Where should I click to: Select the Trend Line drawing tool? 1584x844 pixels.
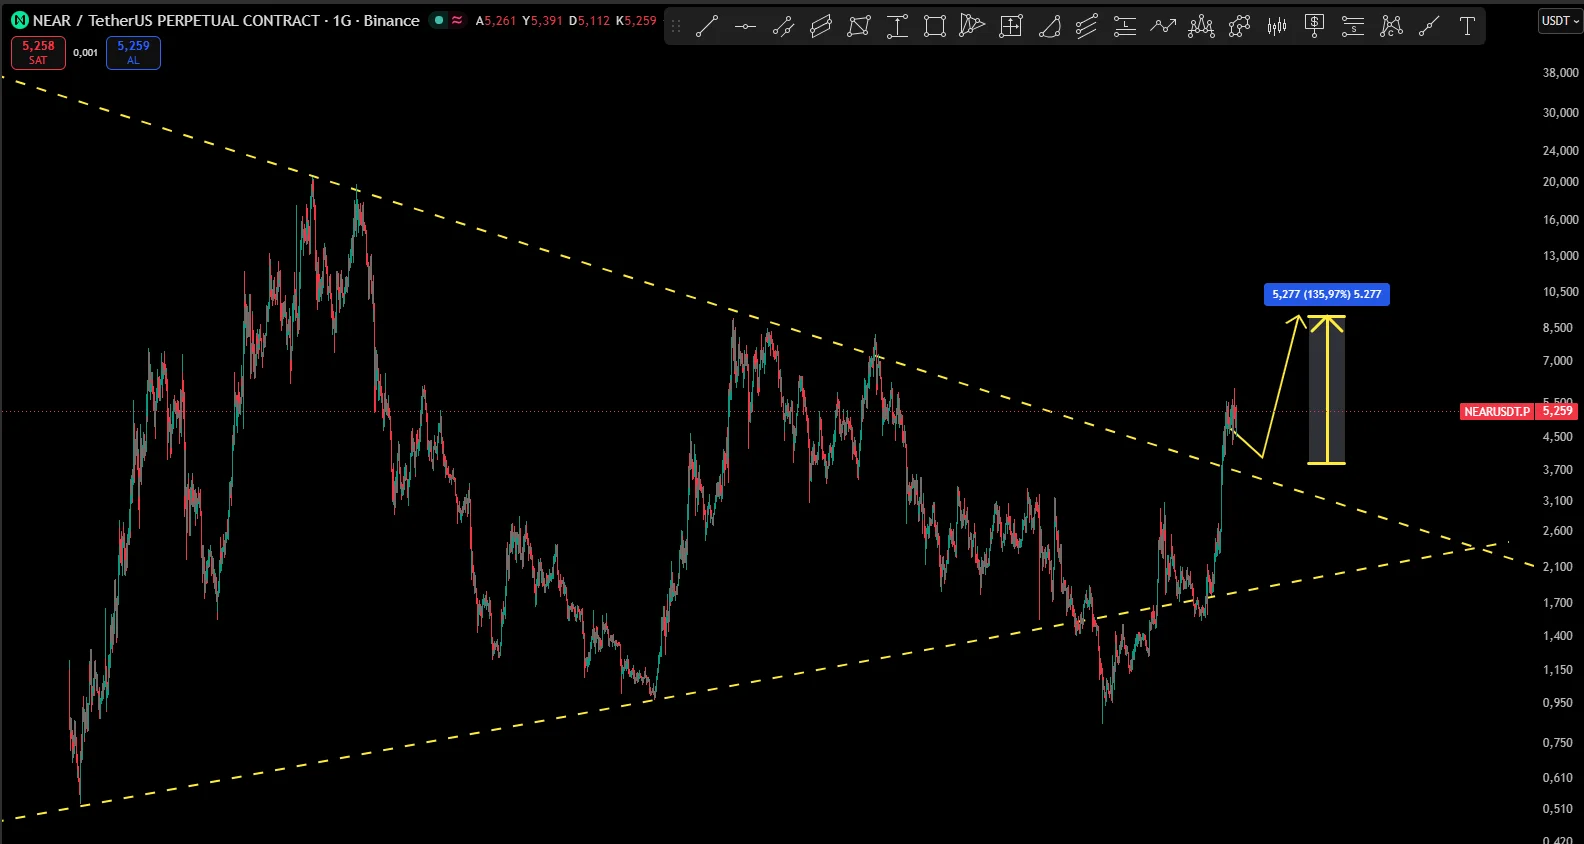coord(707,27)
